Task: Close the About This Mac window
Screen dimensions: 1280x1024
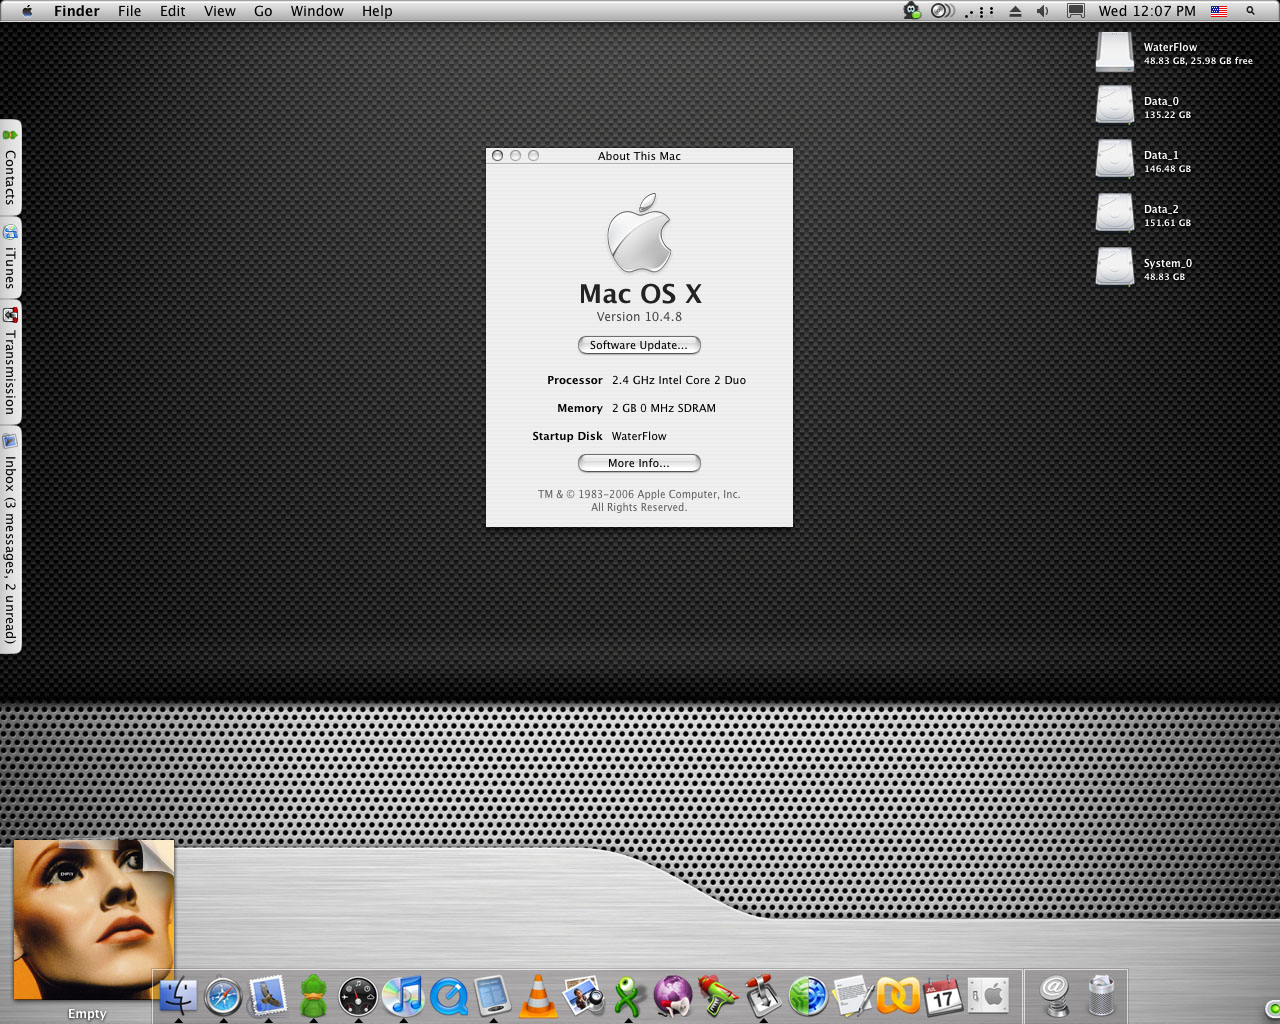Action: tap(497, 156)
